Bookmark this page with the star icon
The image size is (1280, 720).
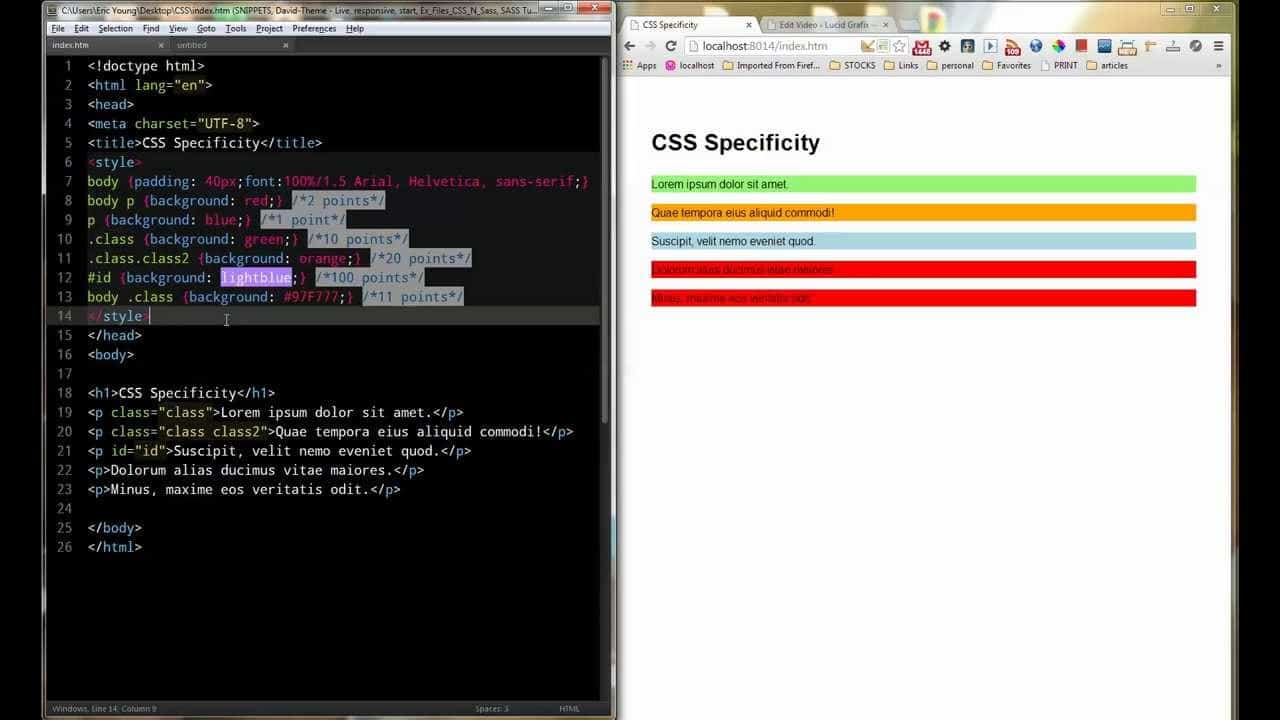pos(898,46)
